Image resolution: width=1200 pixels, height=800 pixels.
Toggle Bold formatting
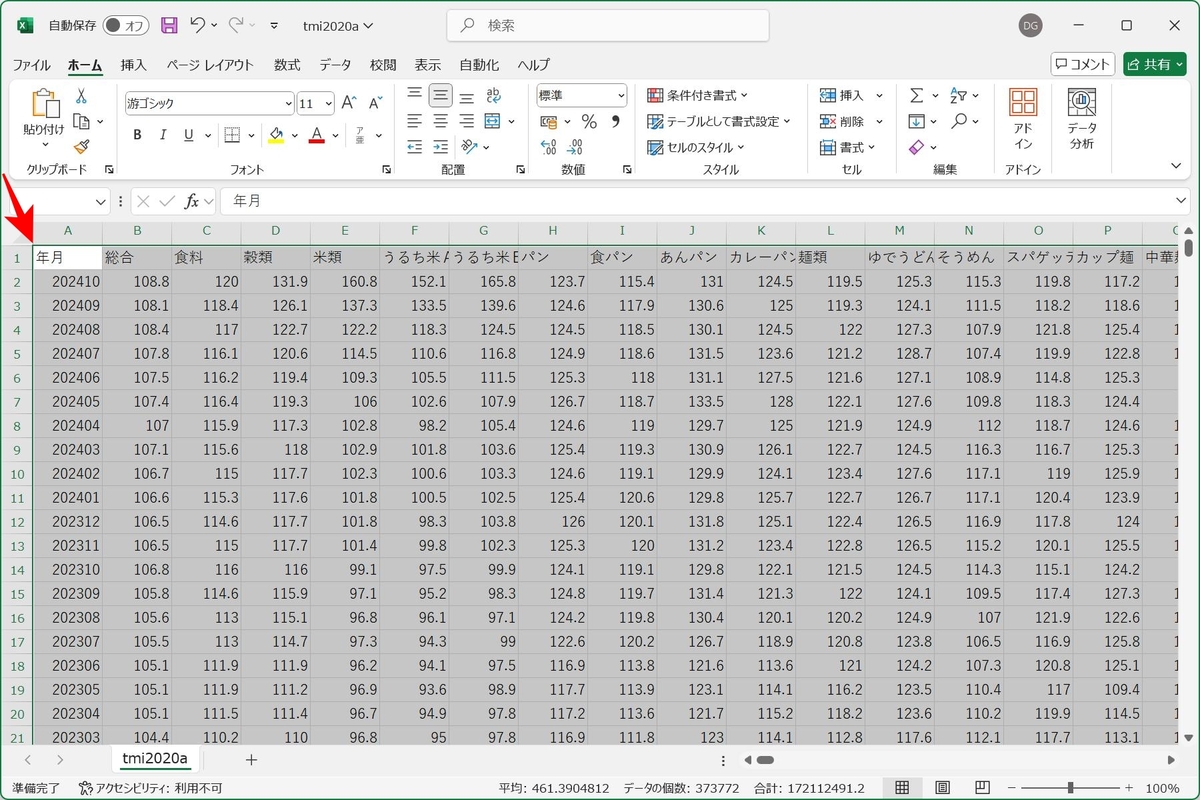tap(137, 135)
